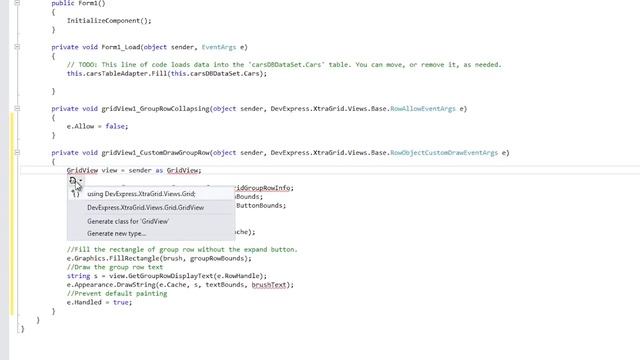Click 'InitializeComponent();' call
The width and height of the screenshot is (640, 360).
click(x=109, y=21)
